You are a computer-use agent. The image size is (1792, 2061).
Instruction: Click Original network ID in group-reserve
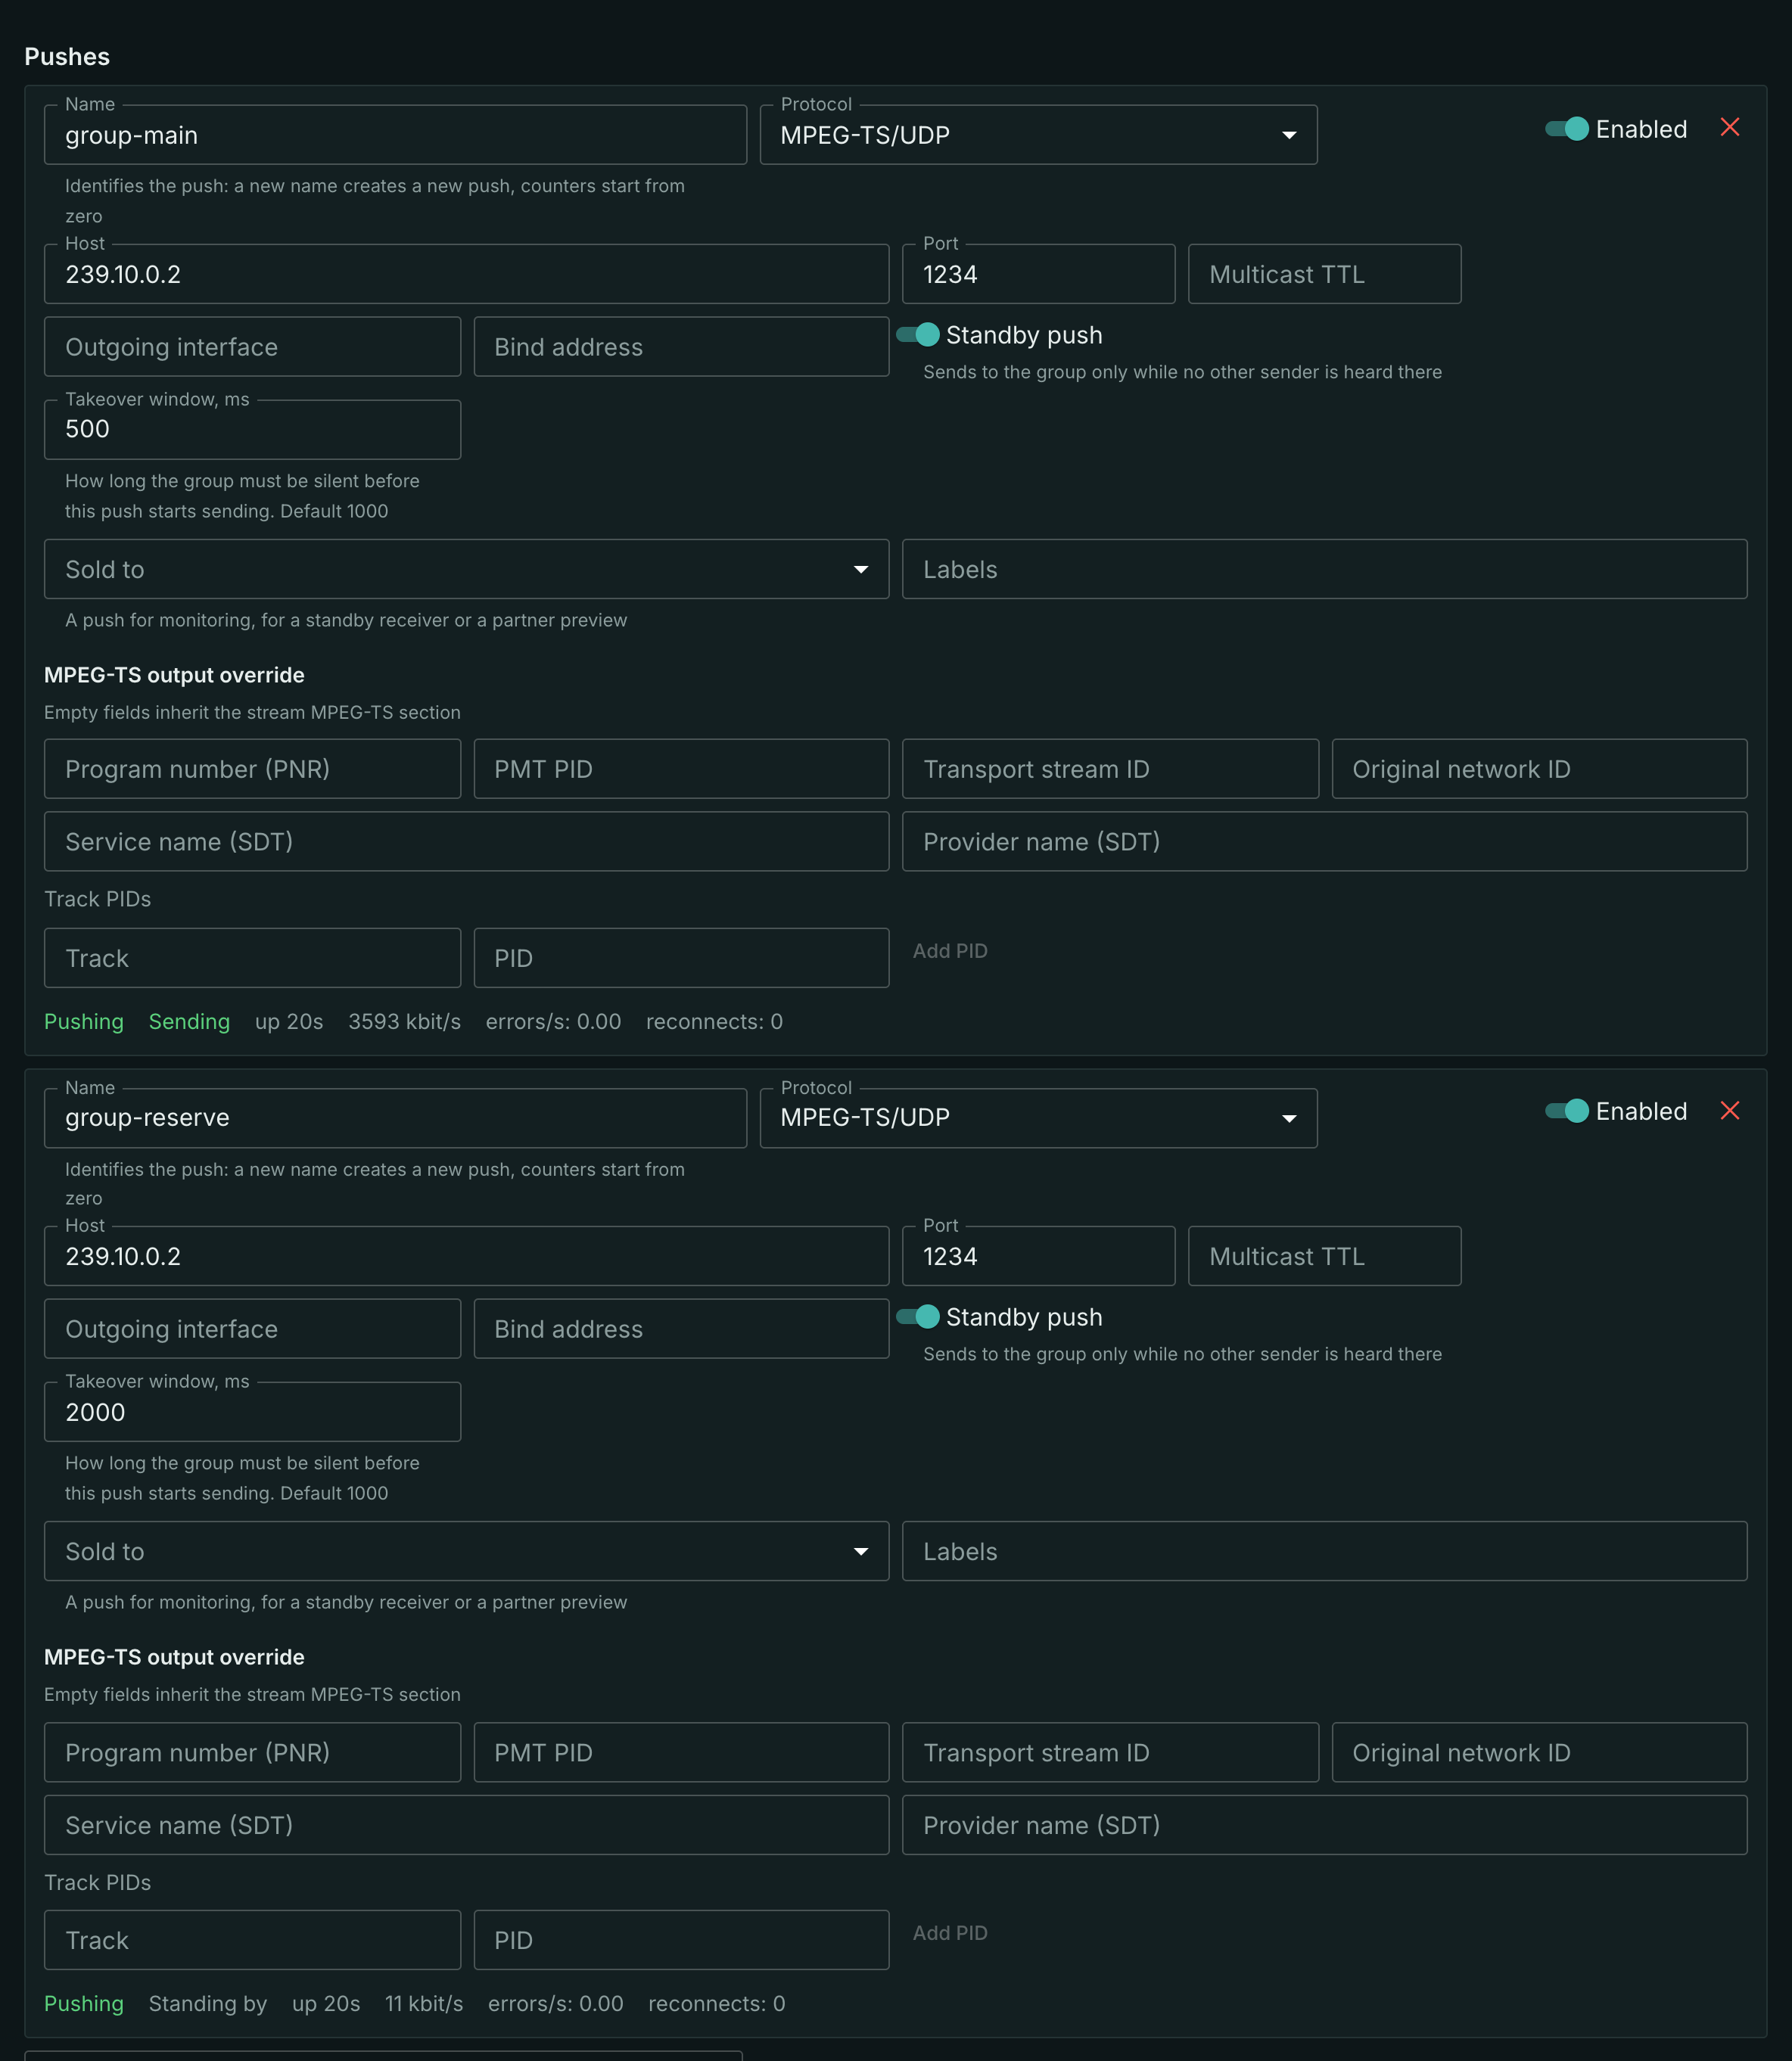1539,1752
